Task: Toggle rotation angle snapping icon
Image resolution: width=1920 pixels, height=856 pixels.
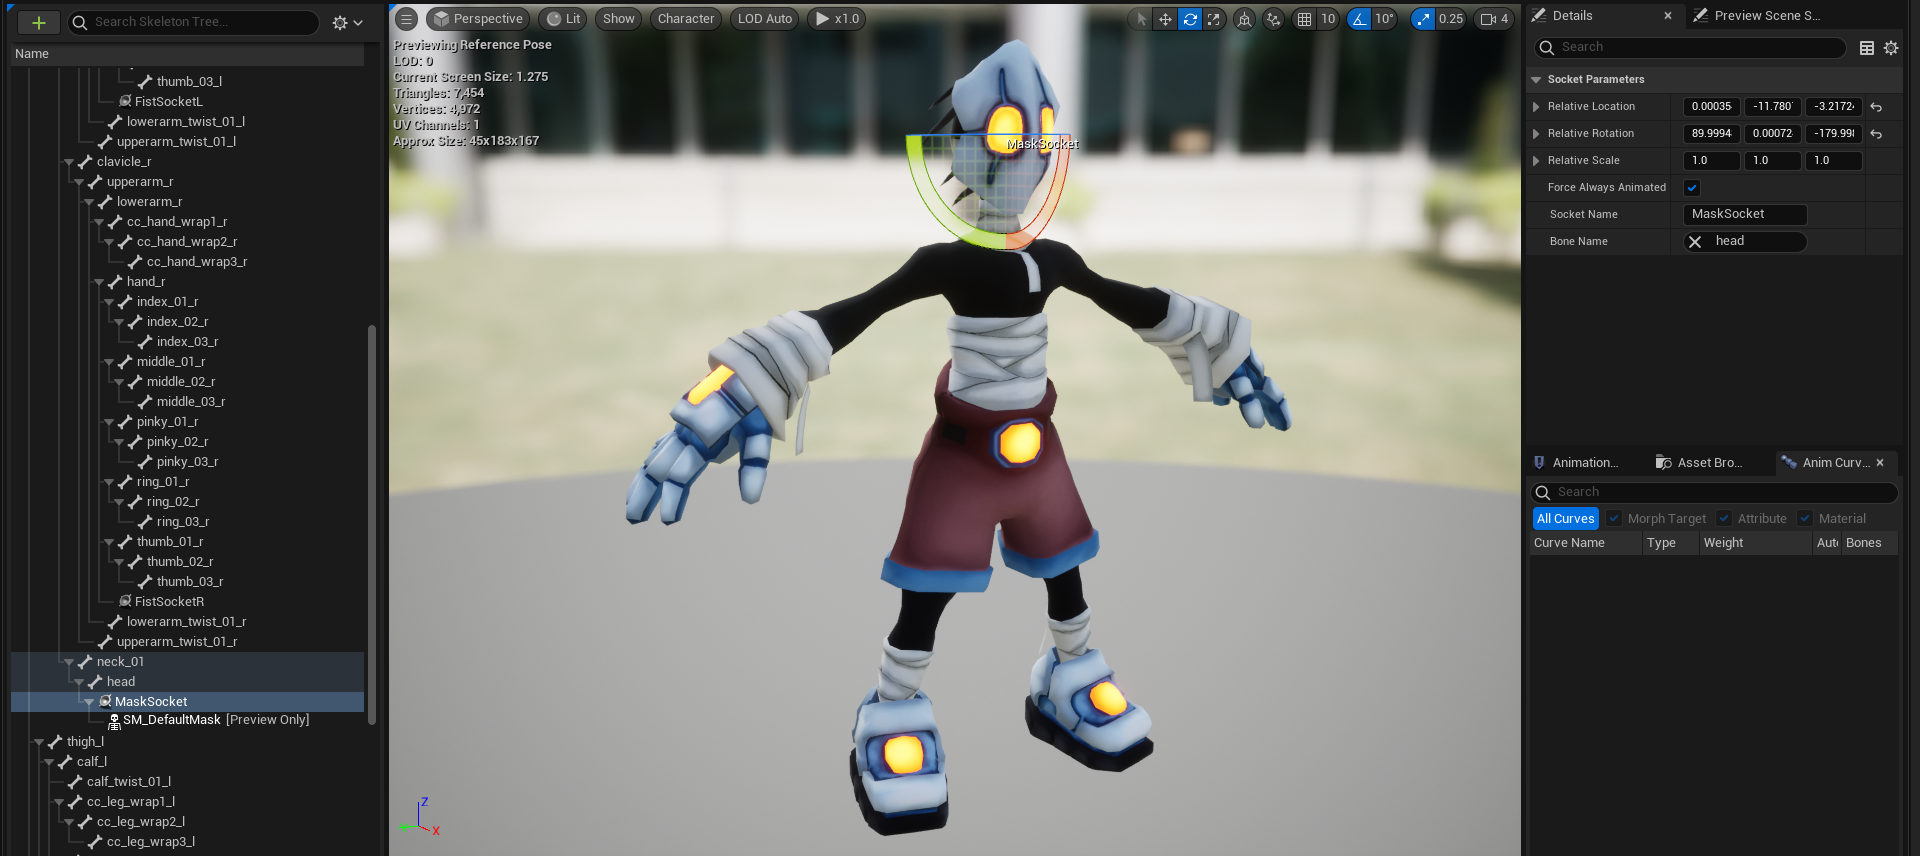Action: point(1359,19)
